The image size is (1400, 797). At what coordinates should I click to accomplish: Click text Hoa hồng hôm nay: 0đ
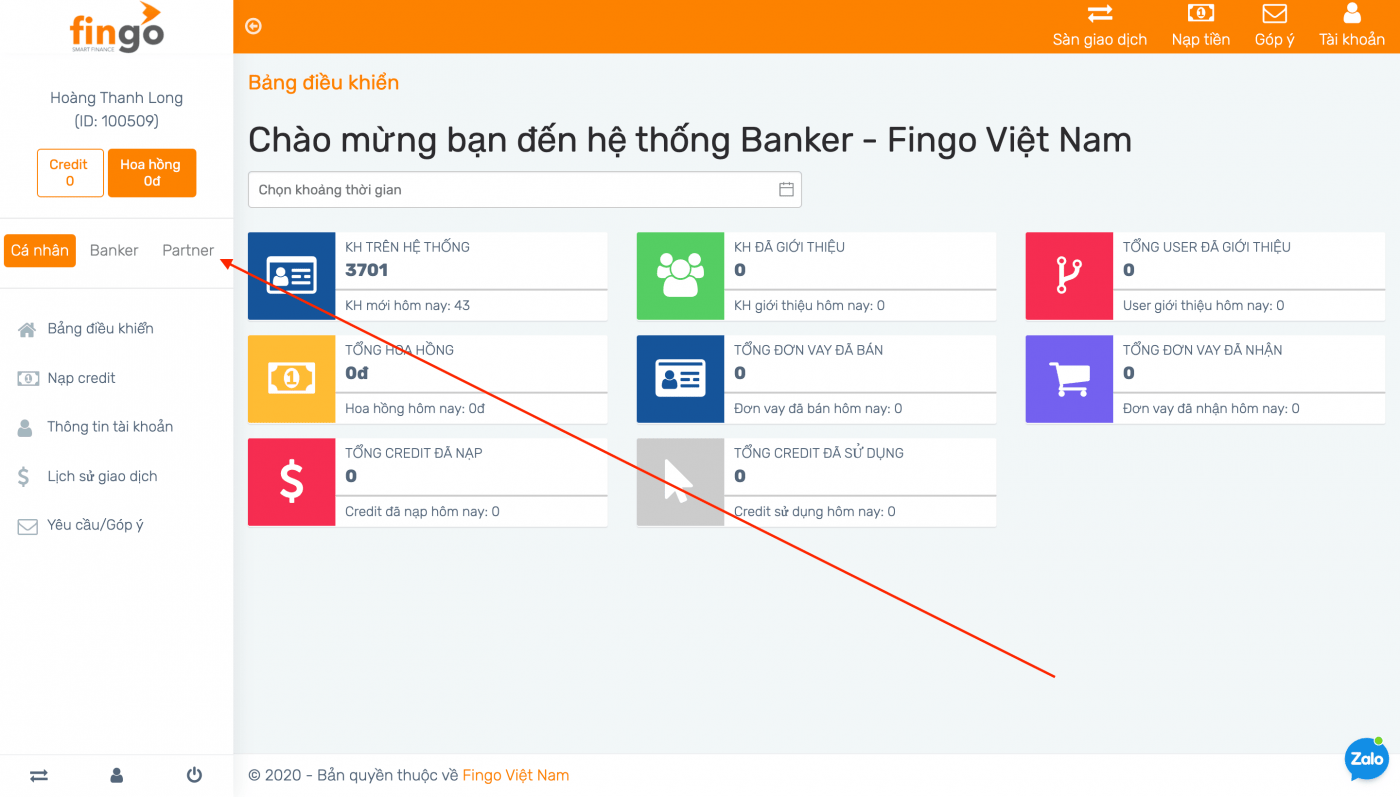click(415, 408)
